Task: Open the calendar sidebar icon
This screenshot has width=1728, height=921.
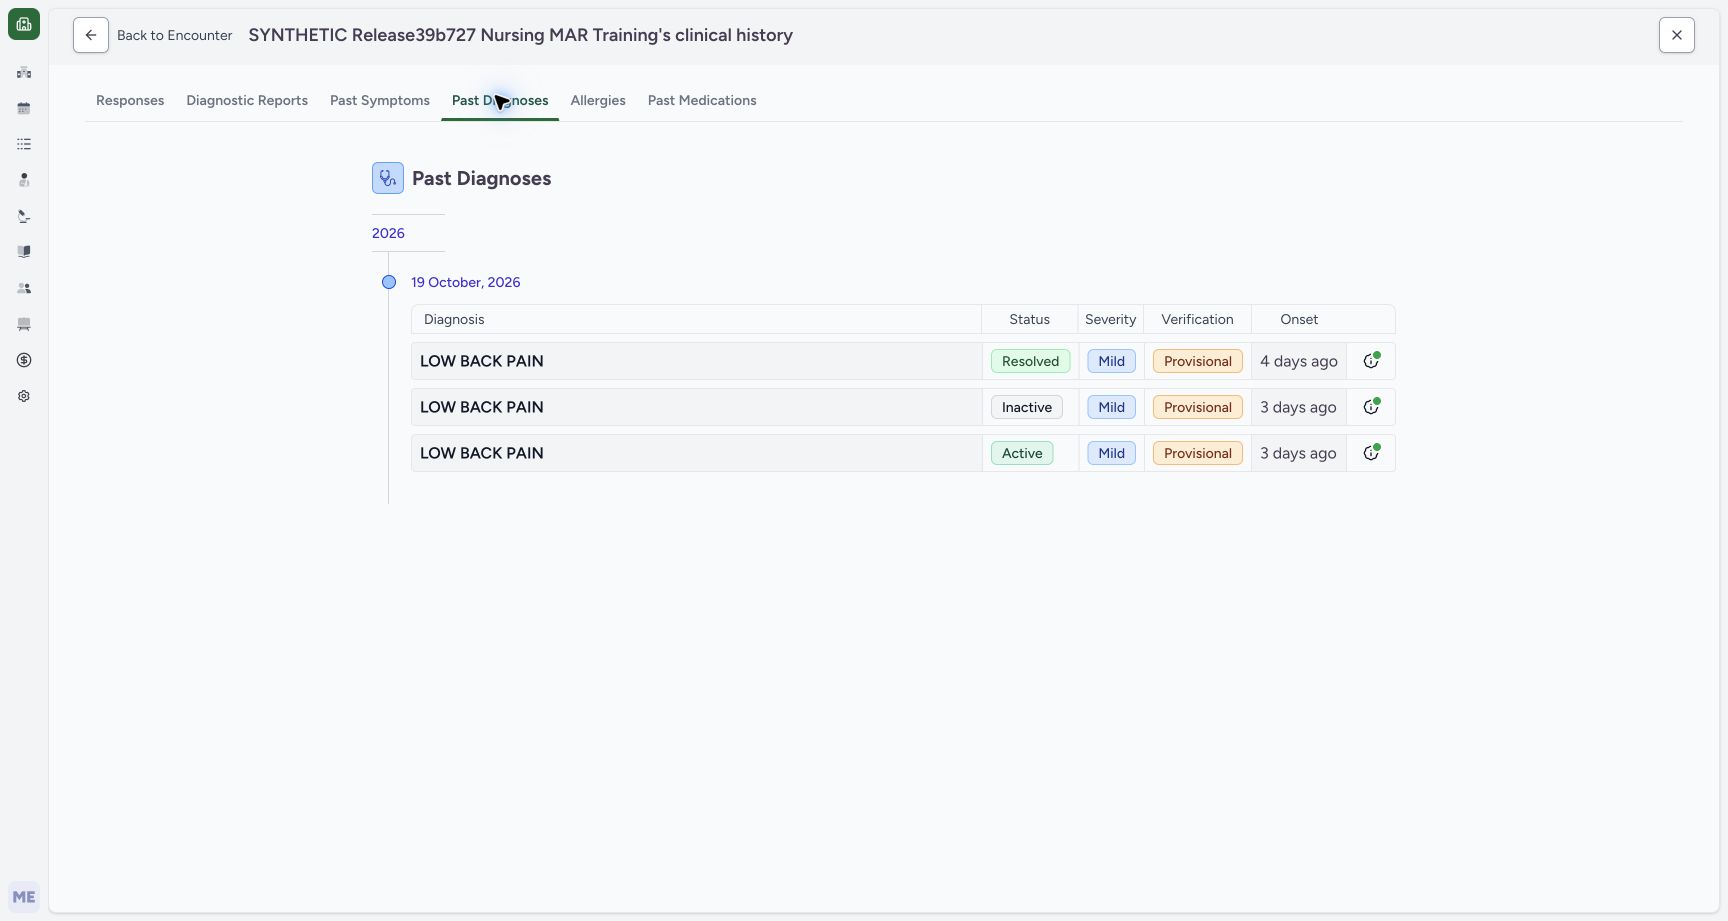Action: [24, 108]
